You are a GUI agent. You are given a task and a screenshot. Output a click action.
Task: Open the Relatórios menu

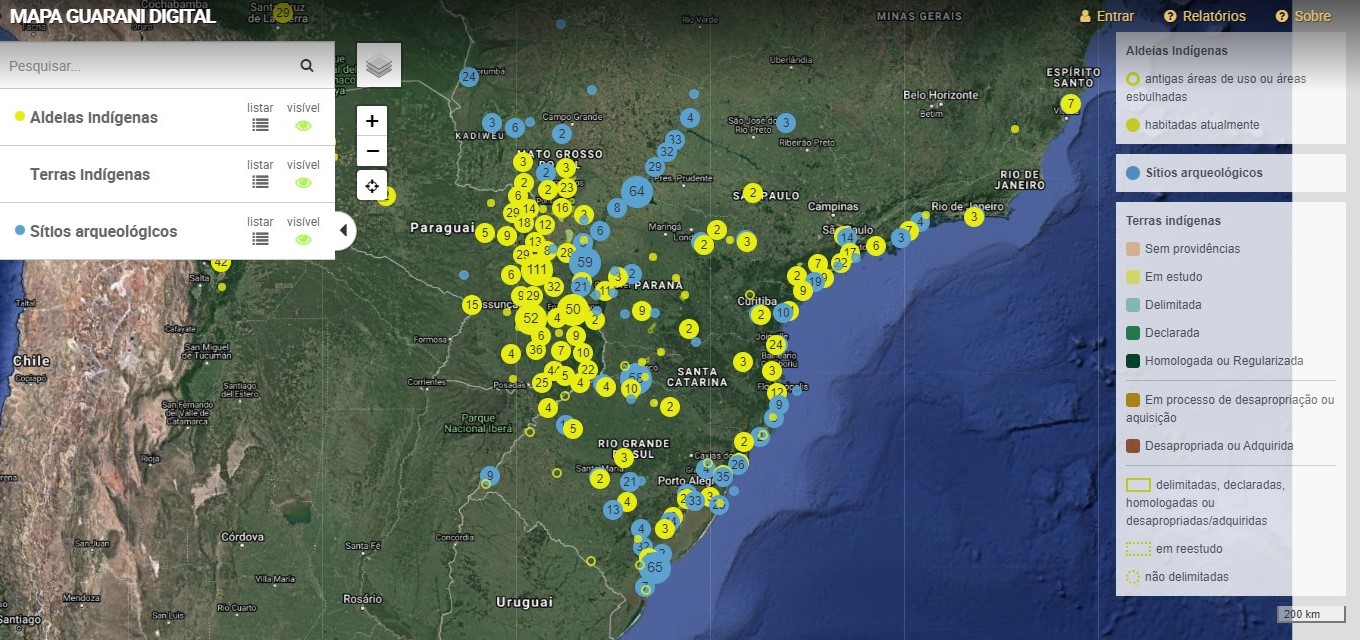[x=1205, y=16]
